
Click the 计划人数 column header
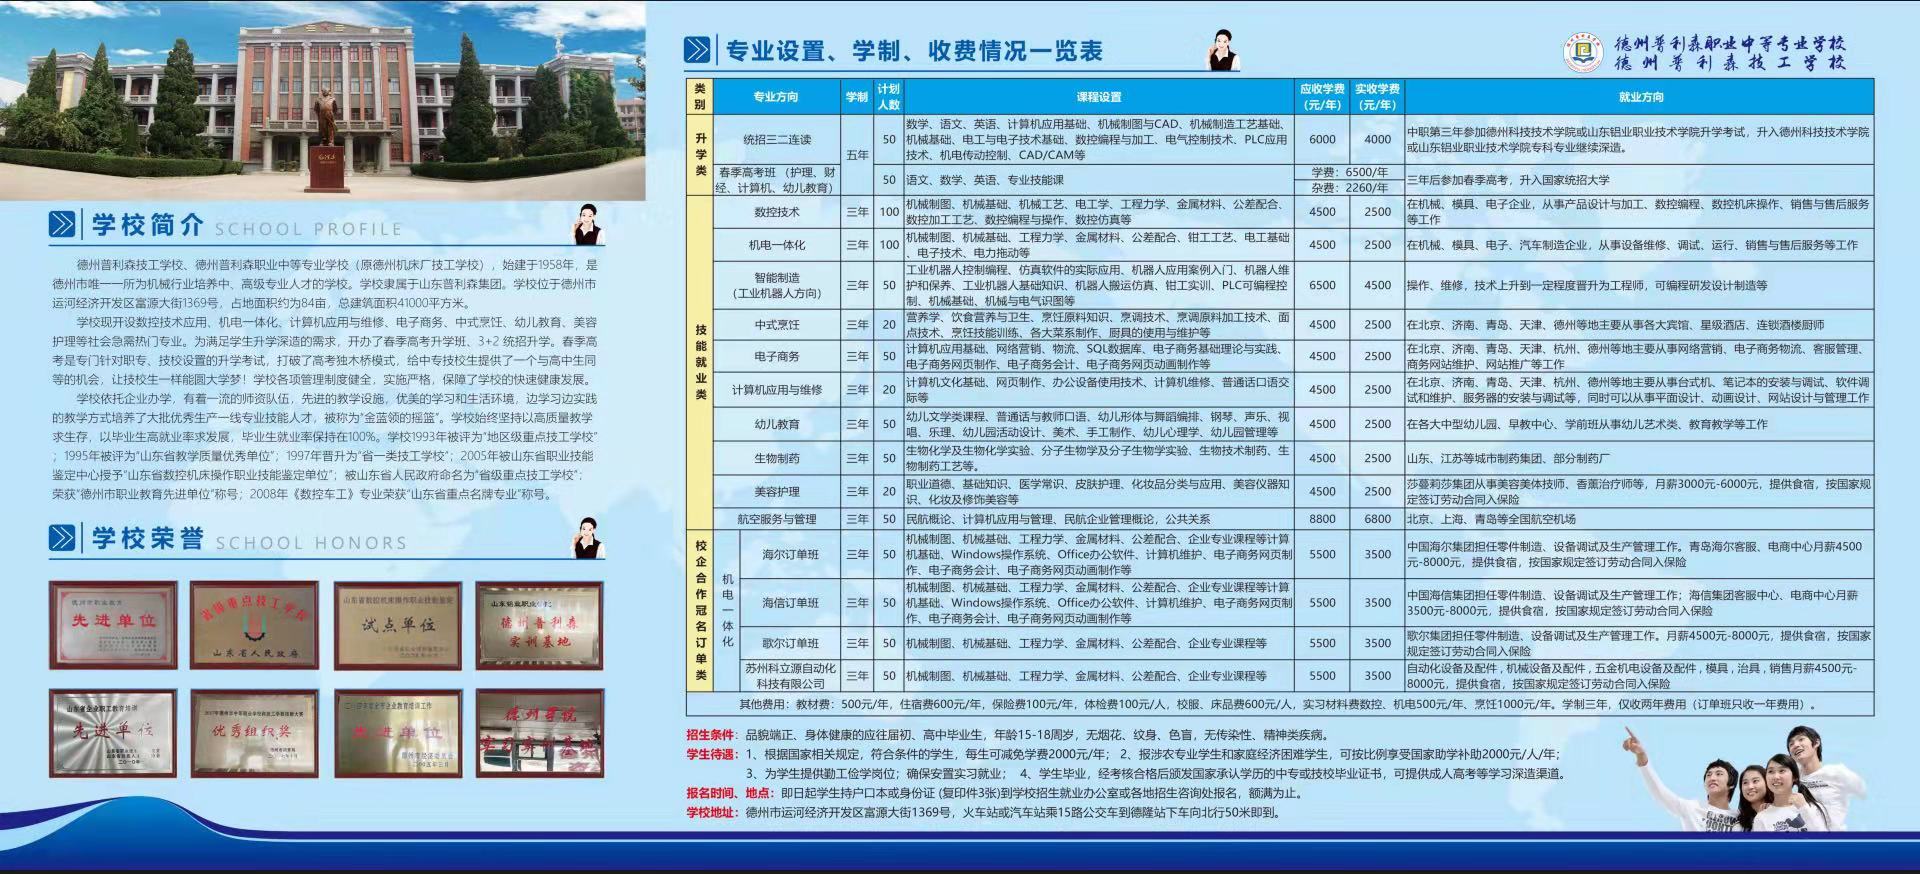(888, 97)
